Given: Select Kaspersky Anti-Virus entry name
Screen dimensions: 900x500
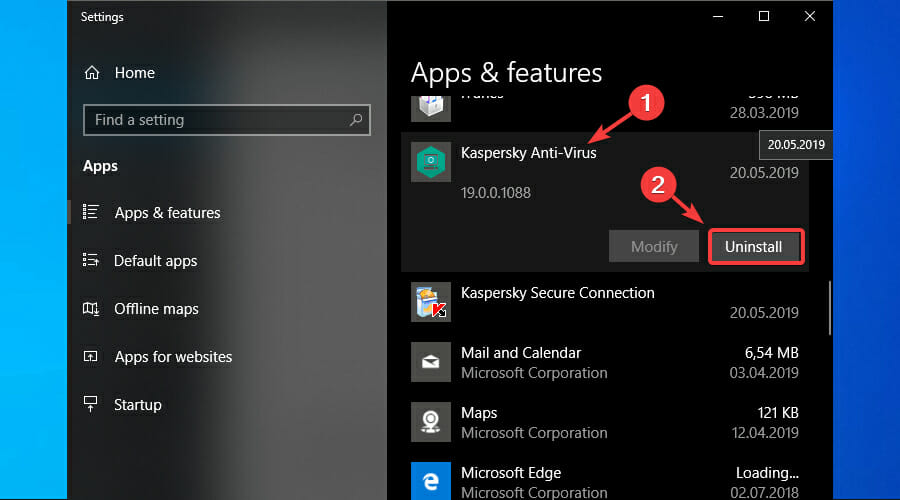Looking at the screenshot, I should click(529, 153).
